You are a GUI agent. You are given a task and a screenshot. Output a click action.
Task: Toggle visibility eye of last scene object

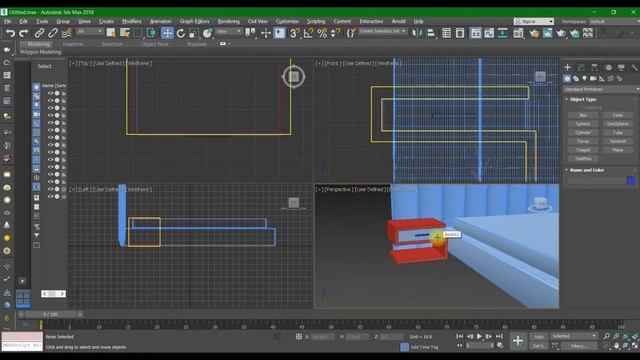(51, 196)
